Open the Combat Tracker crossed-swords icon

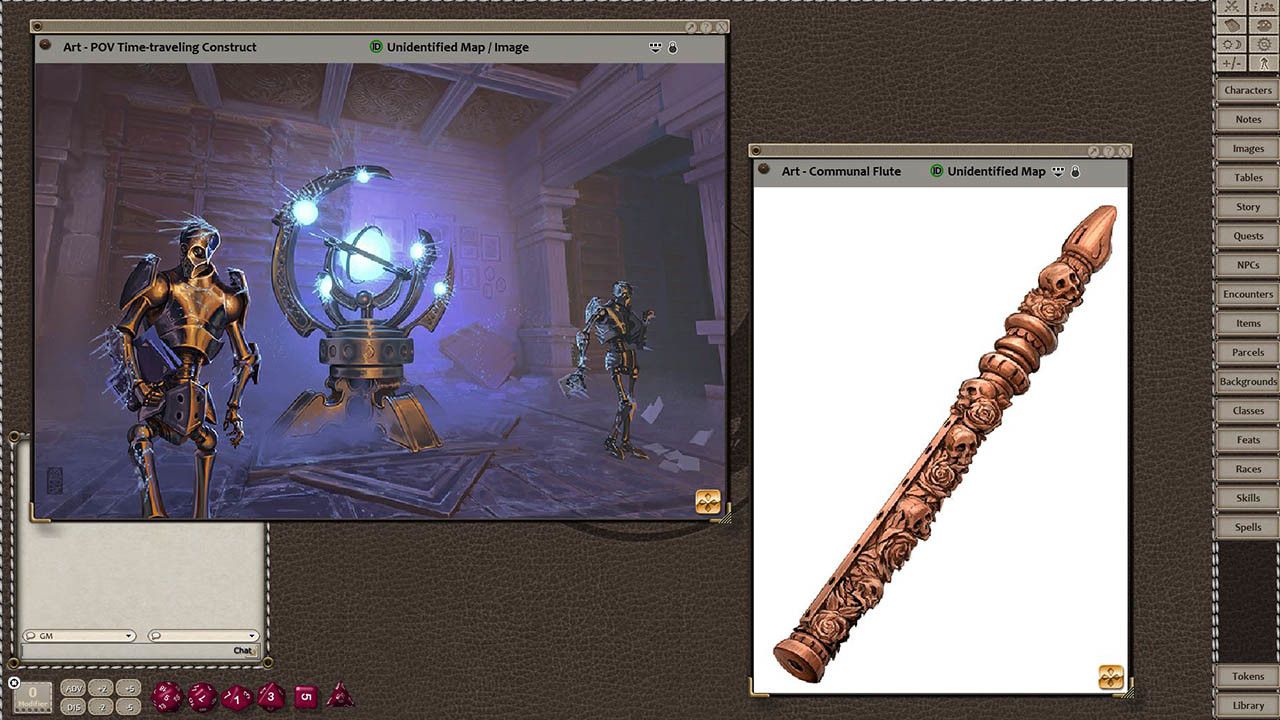1232,8
